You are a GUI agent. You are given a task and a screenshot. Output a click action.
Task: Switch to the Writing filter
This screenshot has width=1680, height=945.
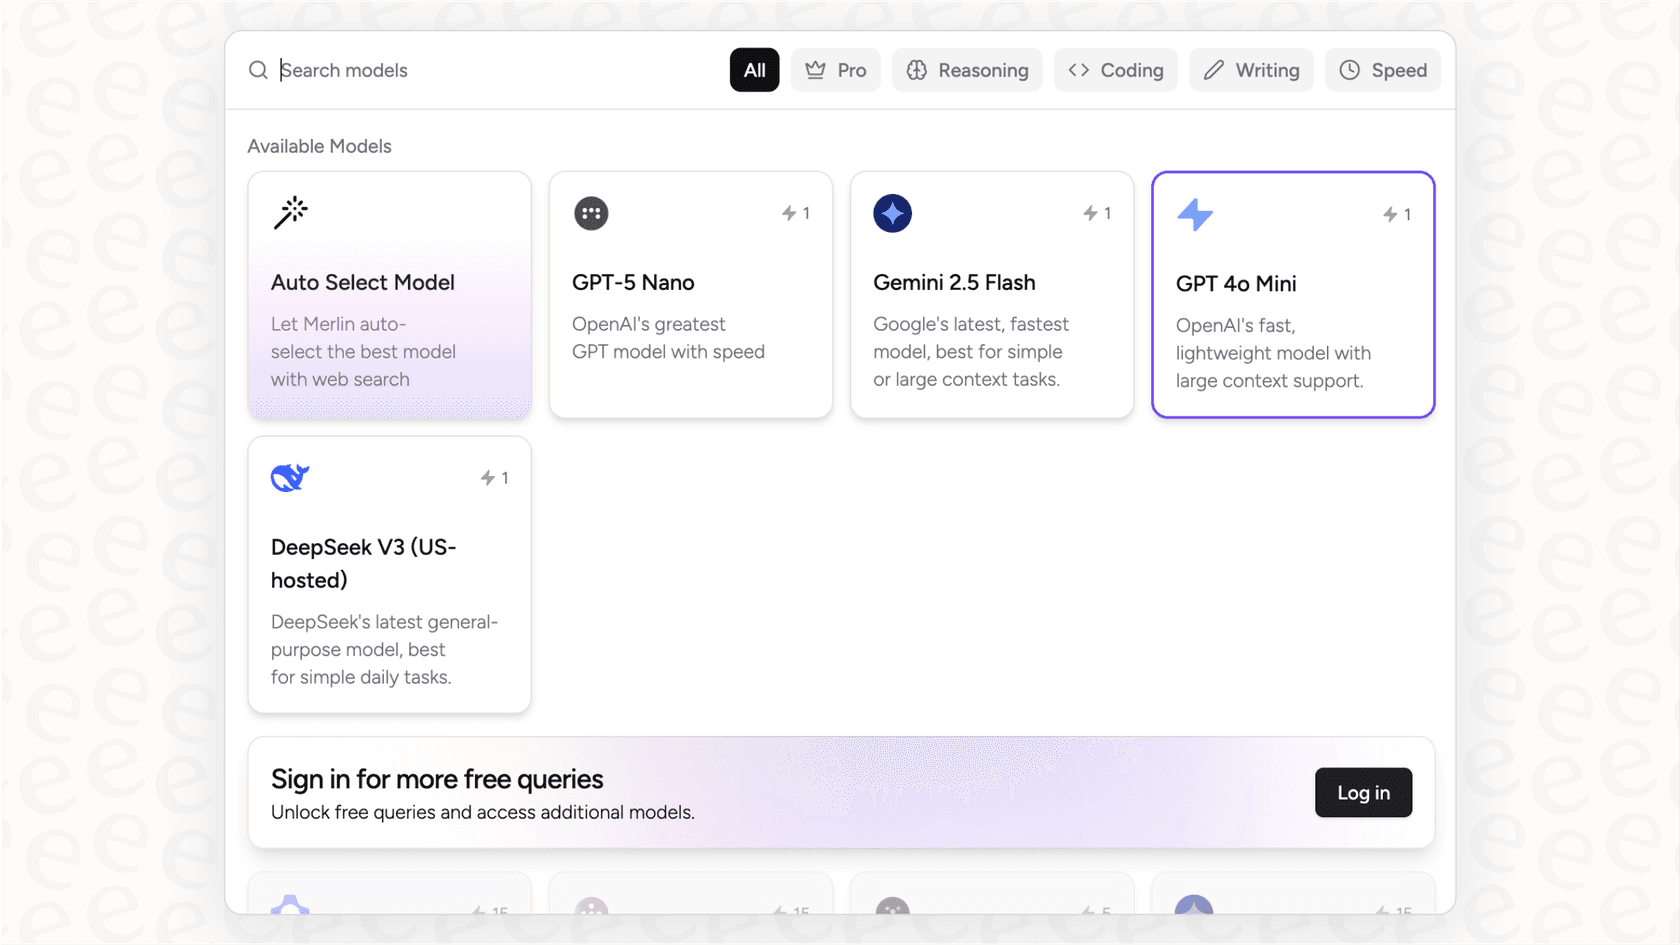coord(1251,70)
